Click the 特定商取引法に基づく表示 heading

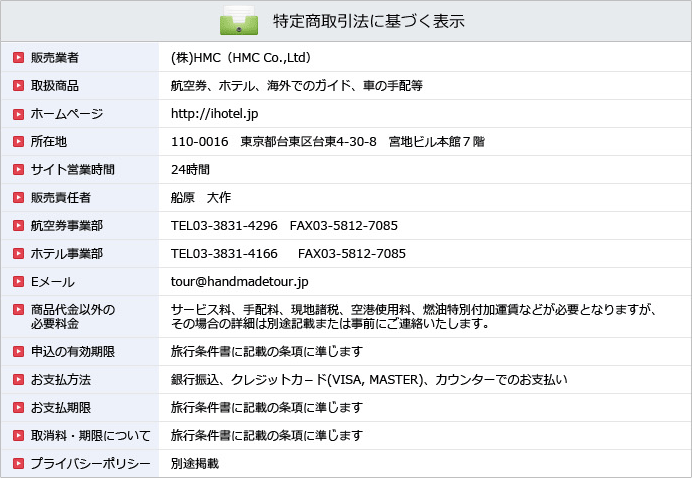tap(369, 21)
